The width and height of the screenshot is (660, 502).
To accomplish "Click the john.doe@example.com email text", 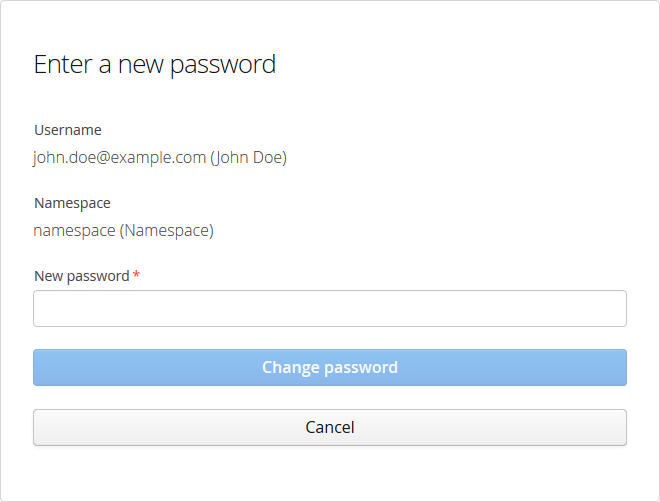I will tap(119, 158).
